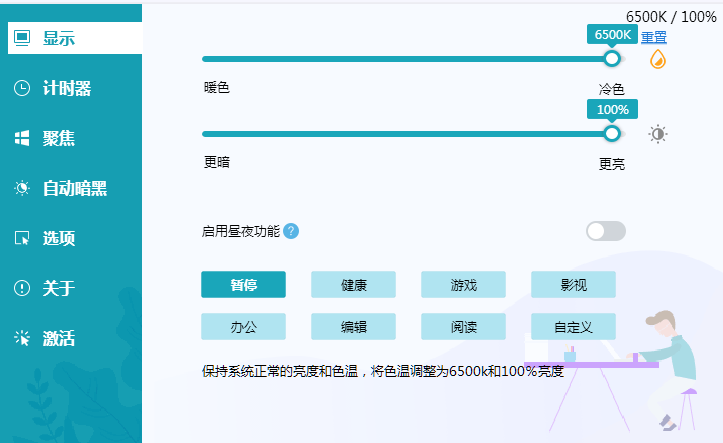Screen dimensions: 723x443
Task: Open the 关于 about tab
Action: 58,288
